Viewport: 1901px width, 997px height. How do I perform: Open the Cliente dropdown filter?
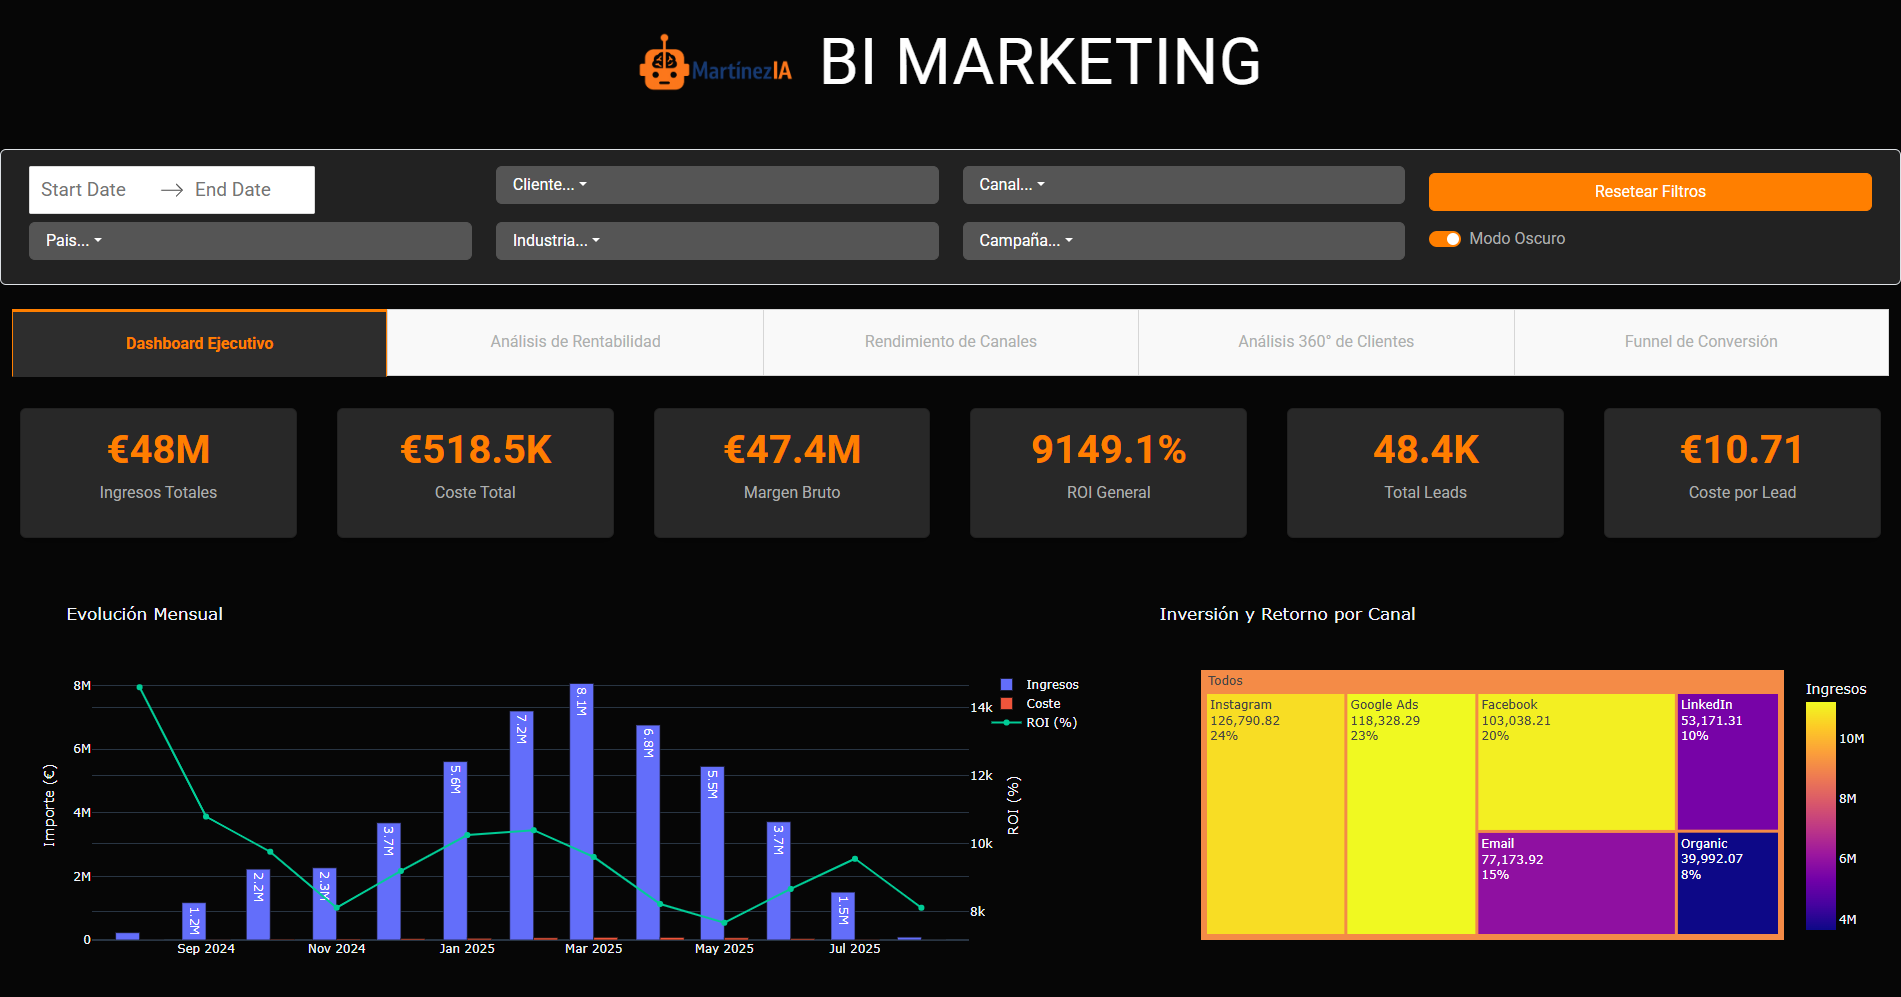click(716, 185)
